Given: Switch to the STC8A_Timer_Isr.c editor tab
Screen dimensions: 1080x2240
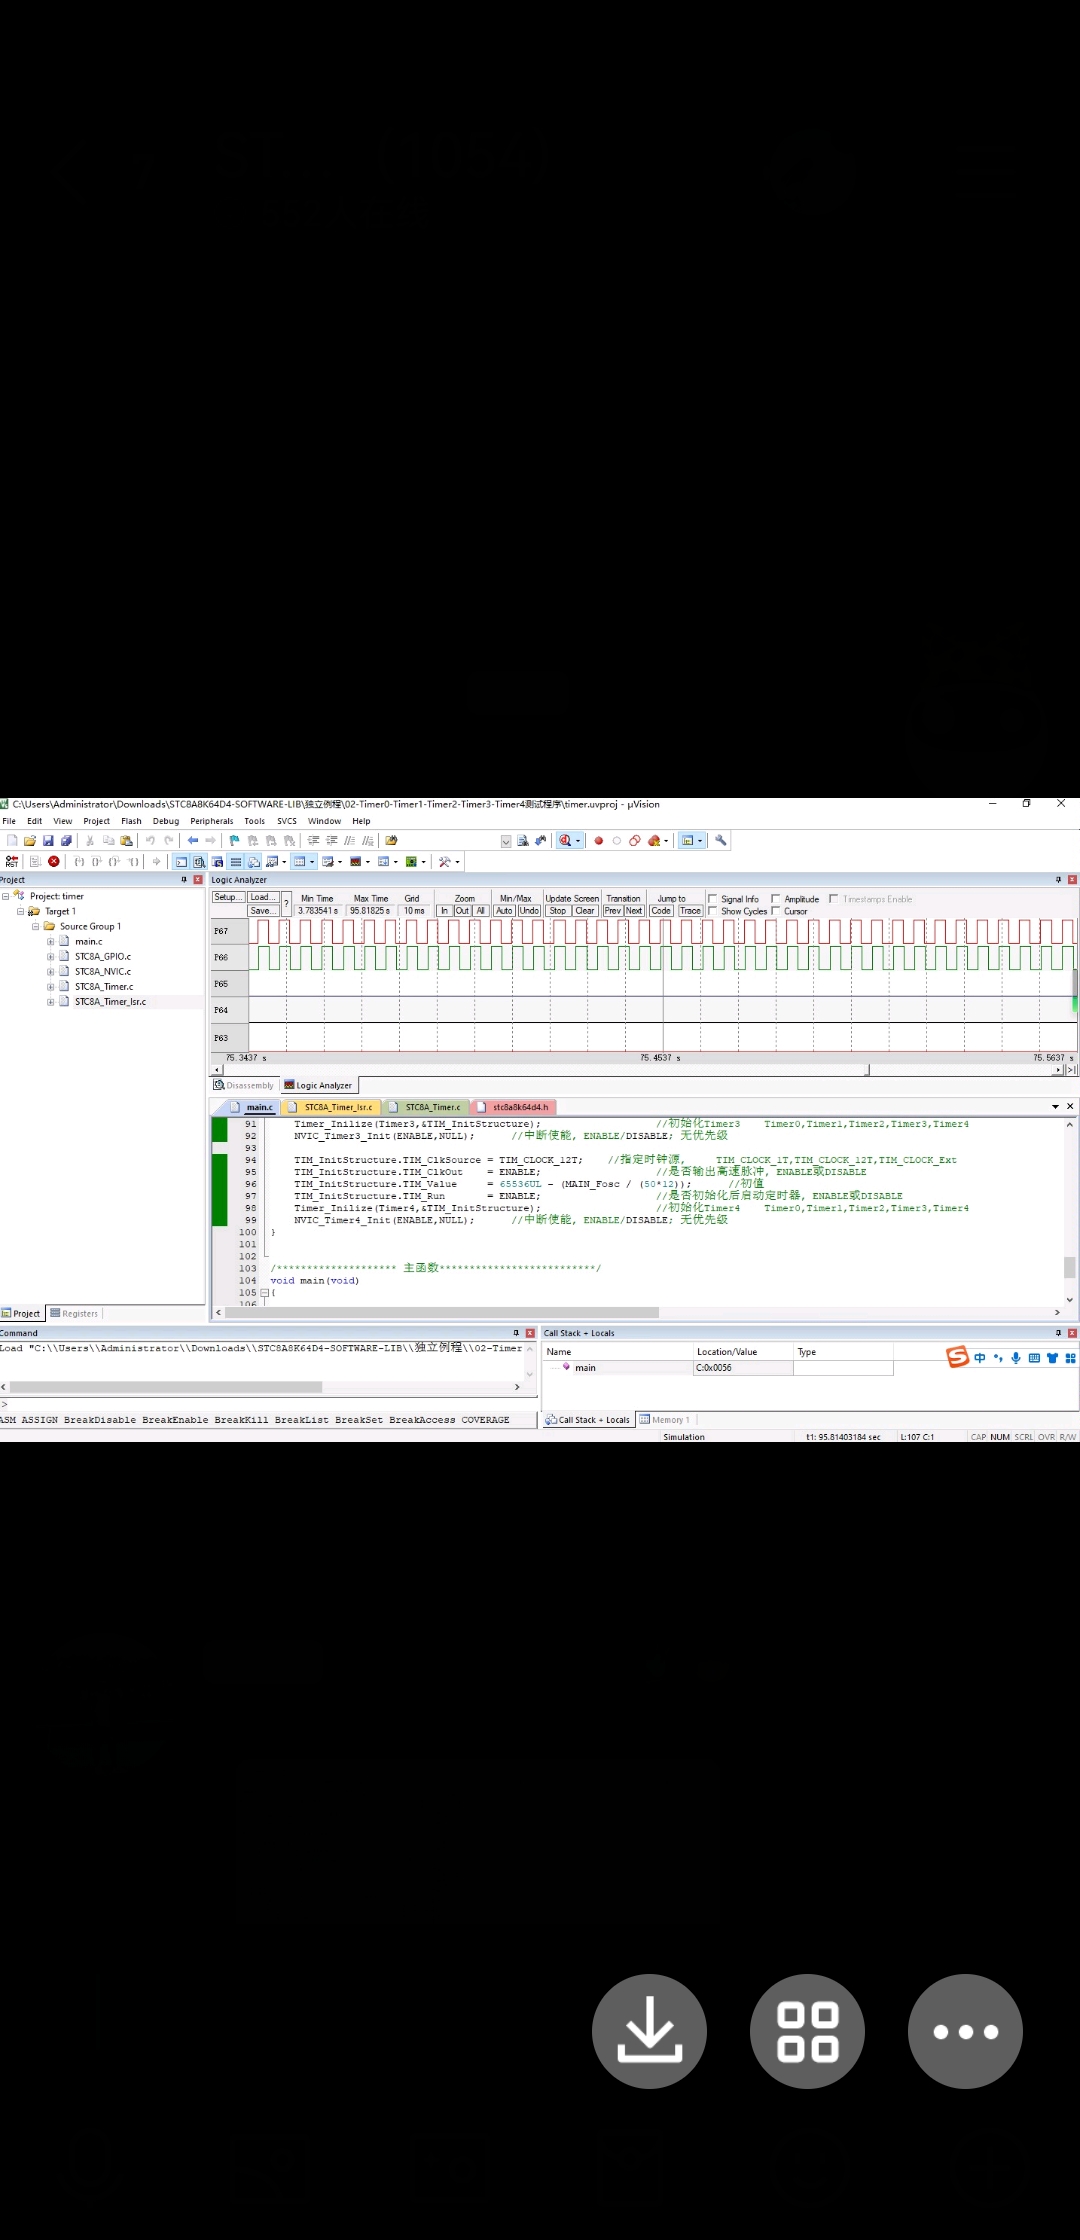Looking at the screenshot, I should (331, 1107).
